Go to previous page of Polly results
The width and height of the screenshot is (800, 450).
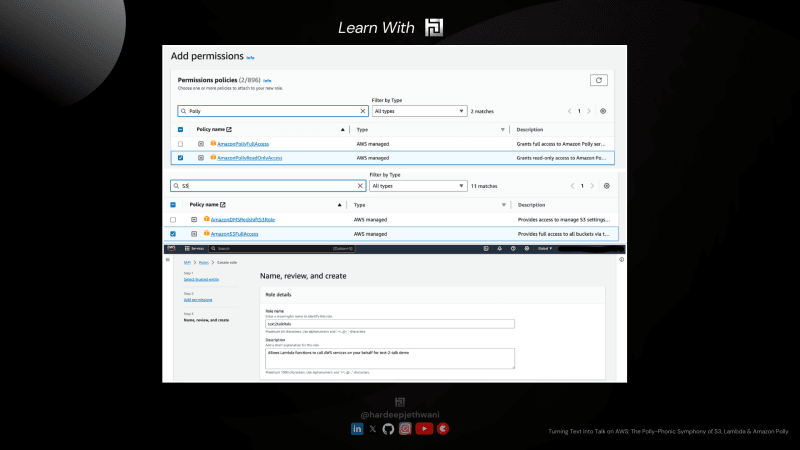(x=569, y=111)
